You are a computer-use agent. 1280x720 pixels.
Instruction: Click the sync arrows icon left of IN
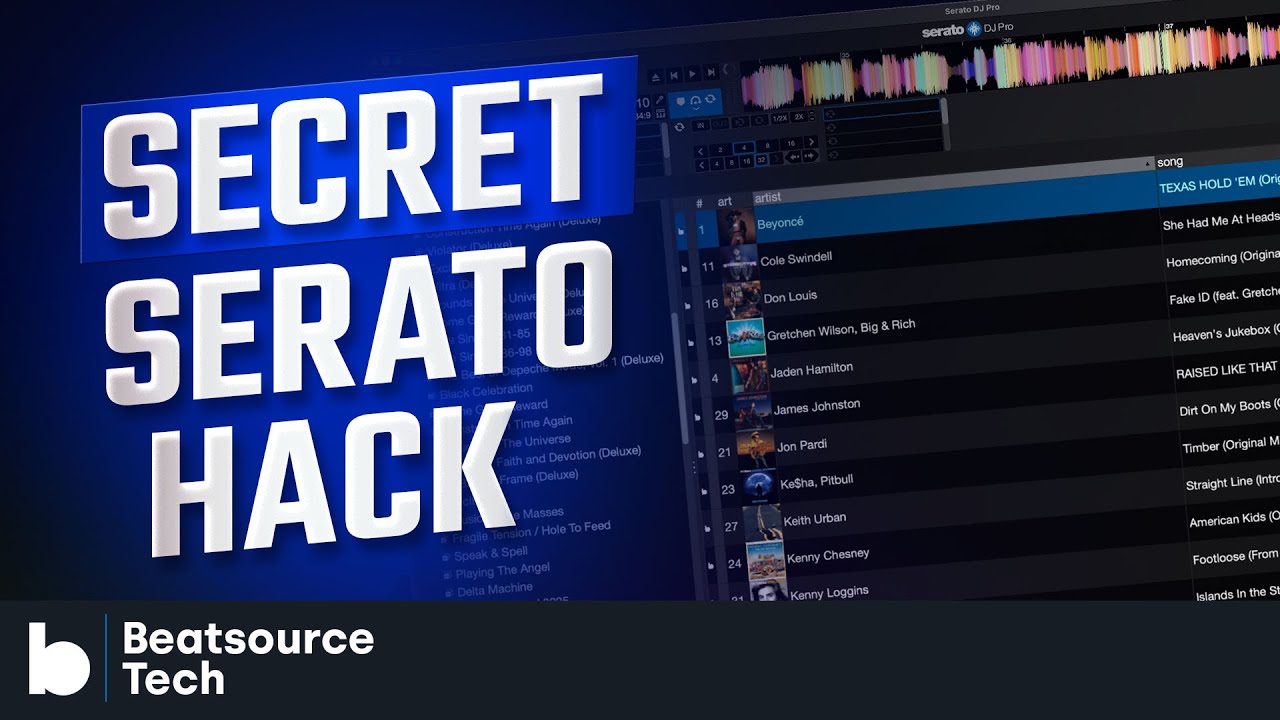679,127
